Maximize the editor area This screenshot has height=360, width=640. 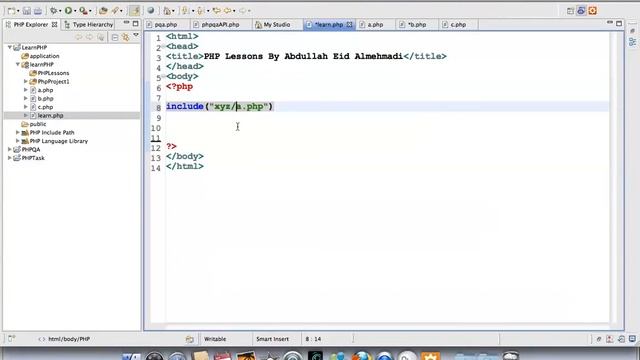(619, 24)
